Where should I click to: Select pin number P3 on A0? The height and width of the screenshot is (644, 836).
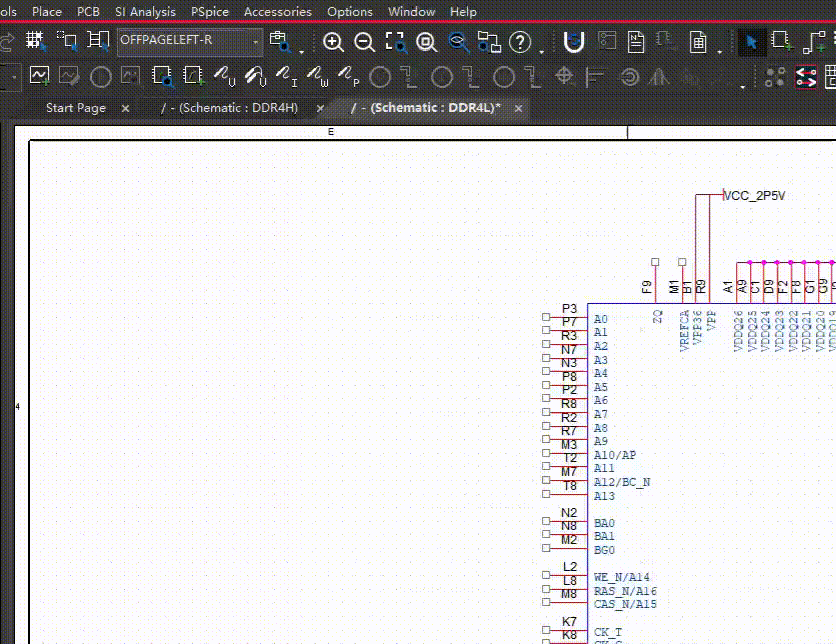tap(569, 309)
